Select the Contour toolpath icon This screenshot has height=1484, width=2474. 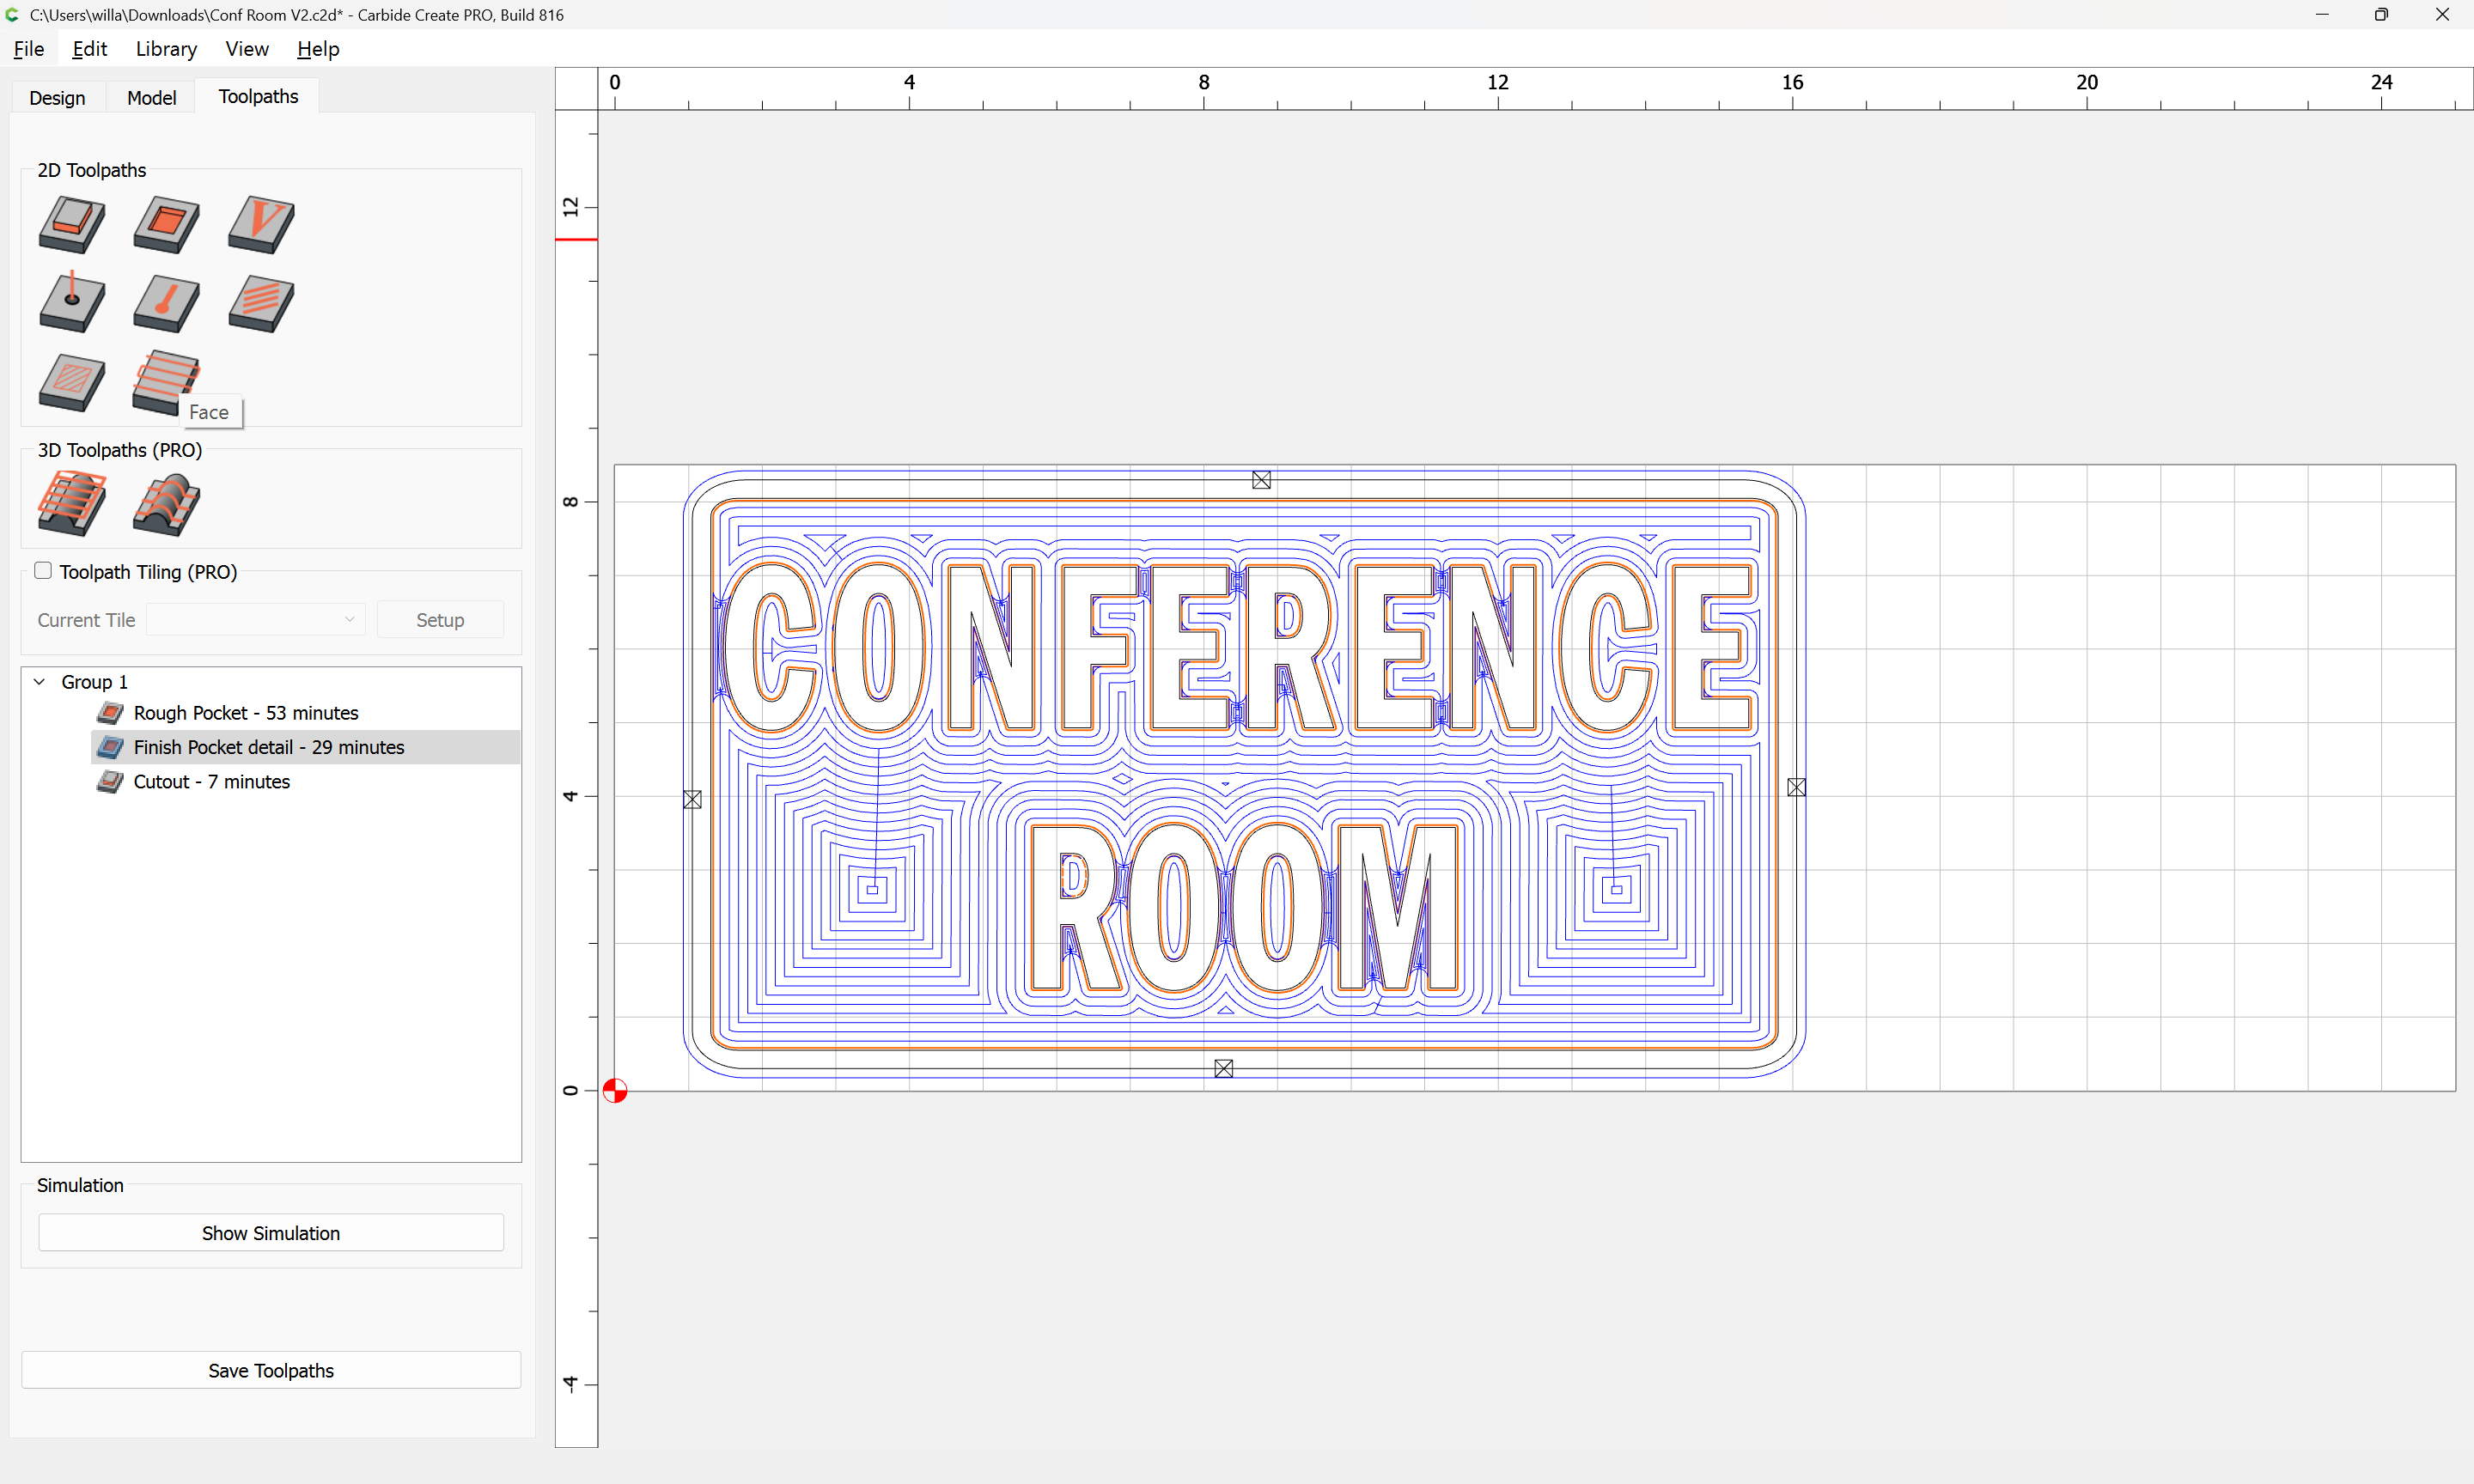(x=71, y=223)
